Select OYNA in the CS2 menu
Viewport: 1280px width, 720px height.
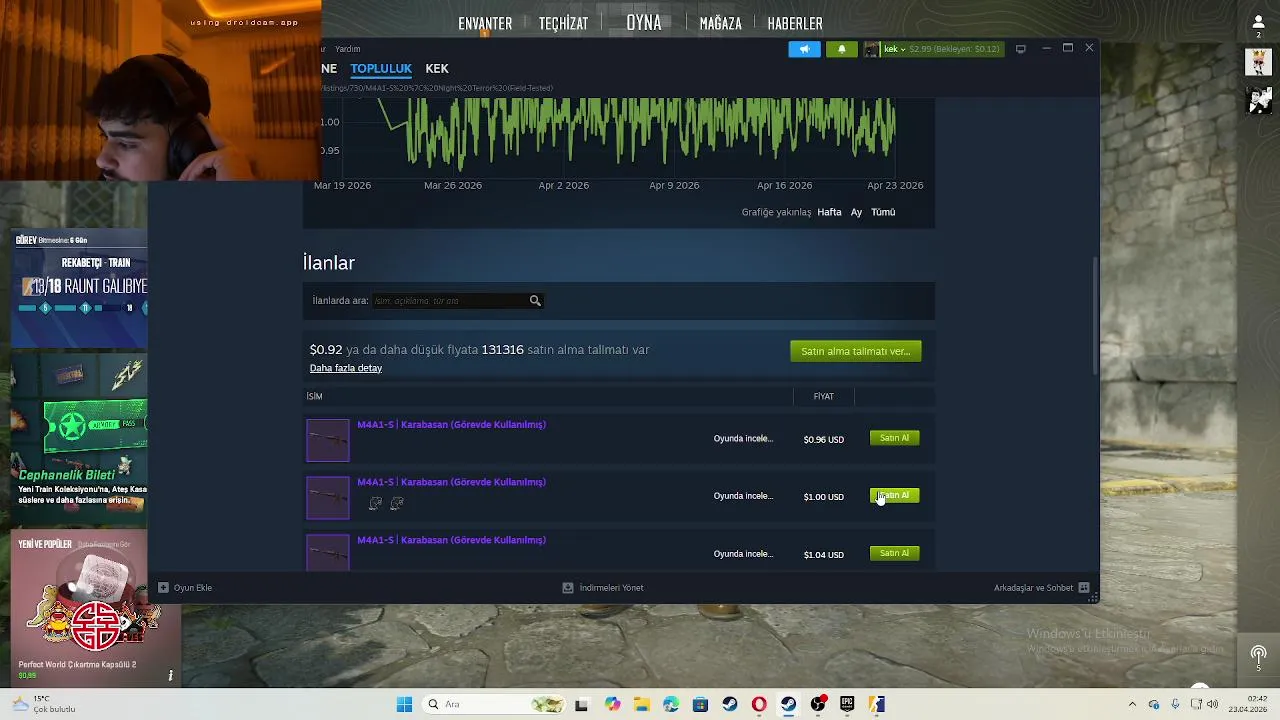[644, 22]
